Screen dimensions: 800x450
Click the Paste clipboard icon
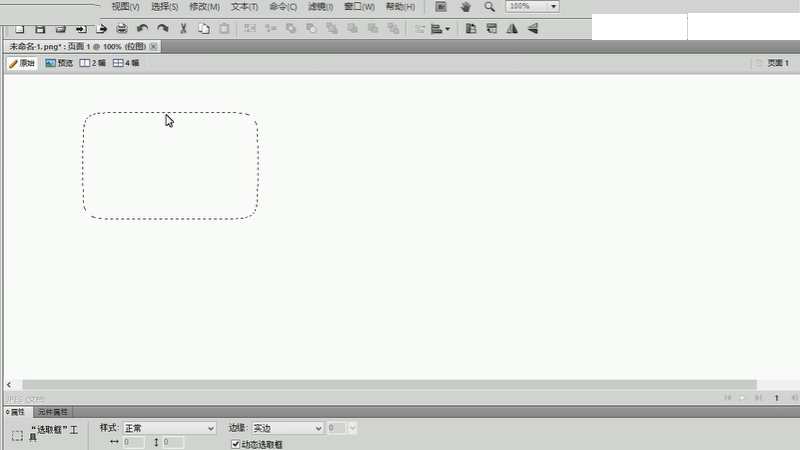tap(224, 29)
